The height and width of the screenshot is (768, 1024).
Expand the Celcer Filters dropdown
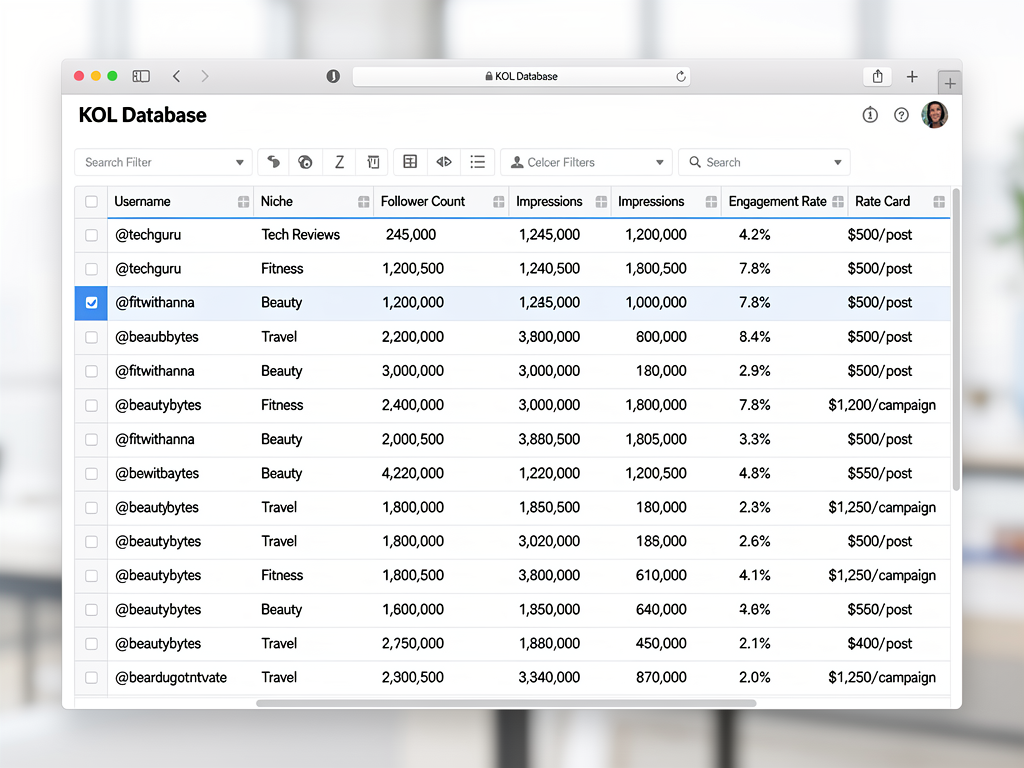tap(586, 161)
